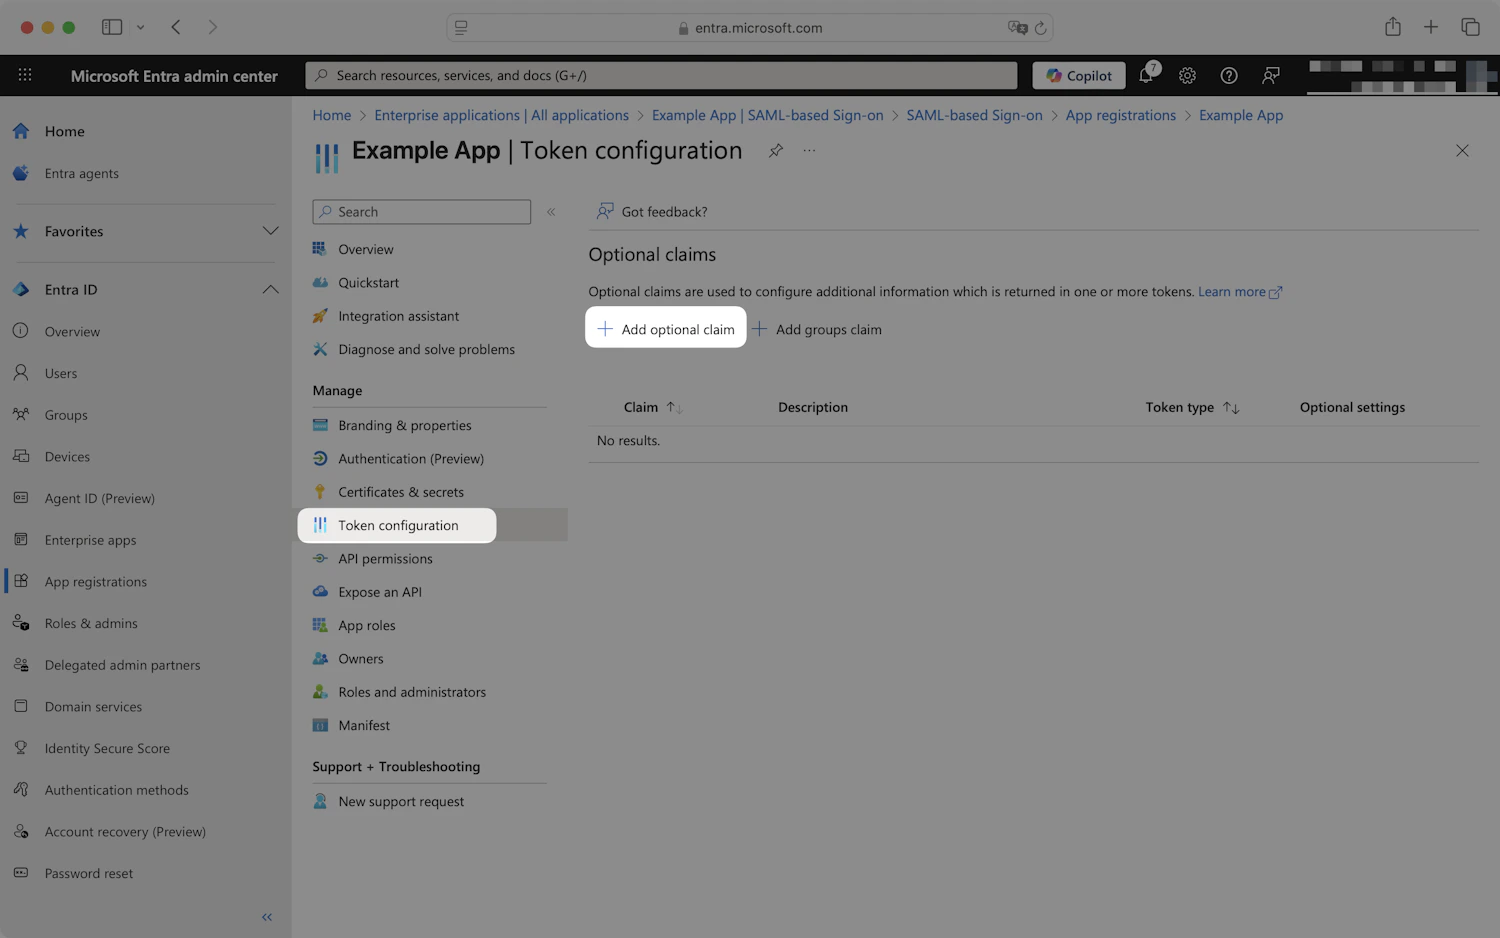Viewport: 1500px width, 938px height.
Task: Click Add groups claim button
Action: (x=817, y=329)
